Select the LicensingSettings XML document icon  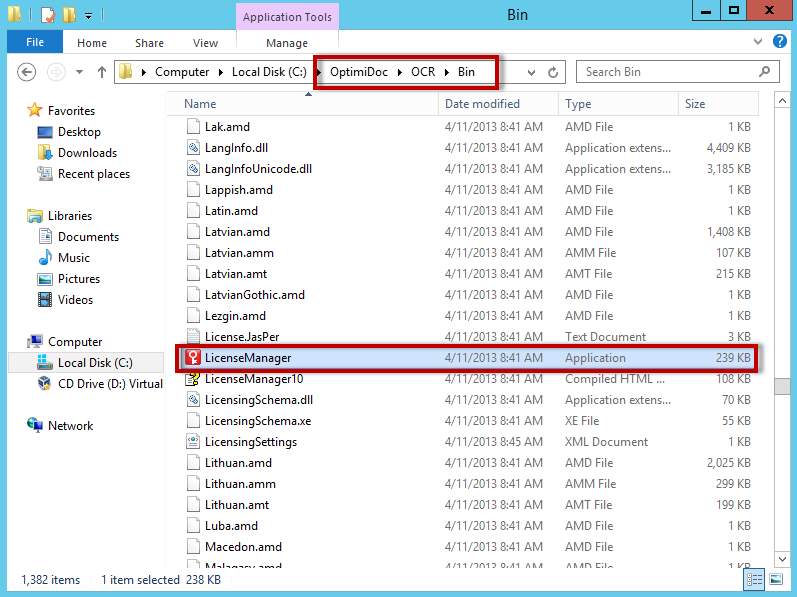tap(195, 442)
